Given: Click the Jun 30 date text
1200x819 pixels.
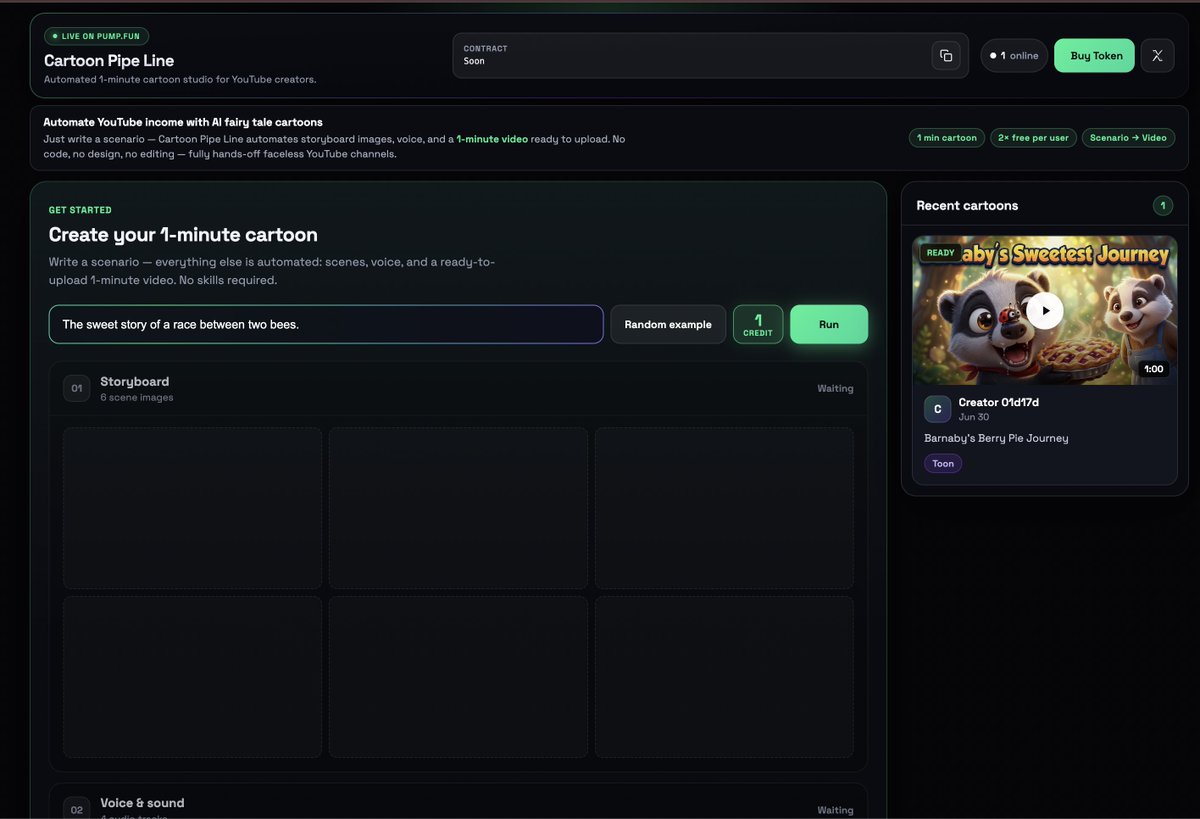Looking at the screenshot, I should [x=974, y=417].
